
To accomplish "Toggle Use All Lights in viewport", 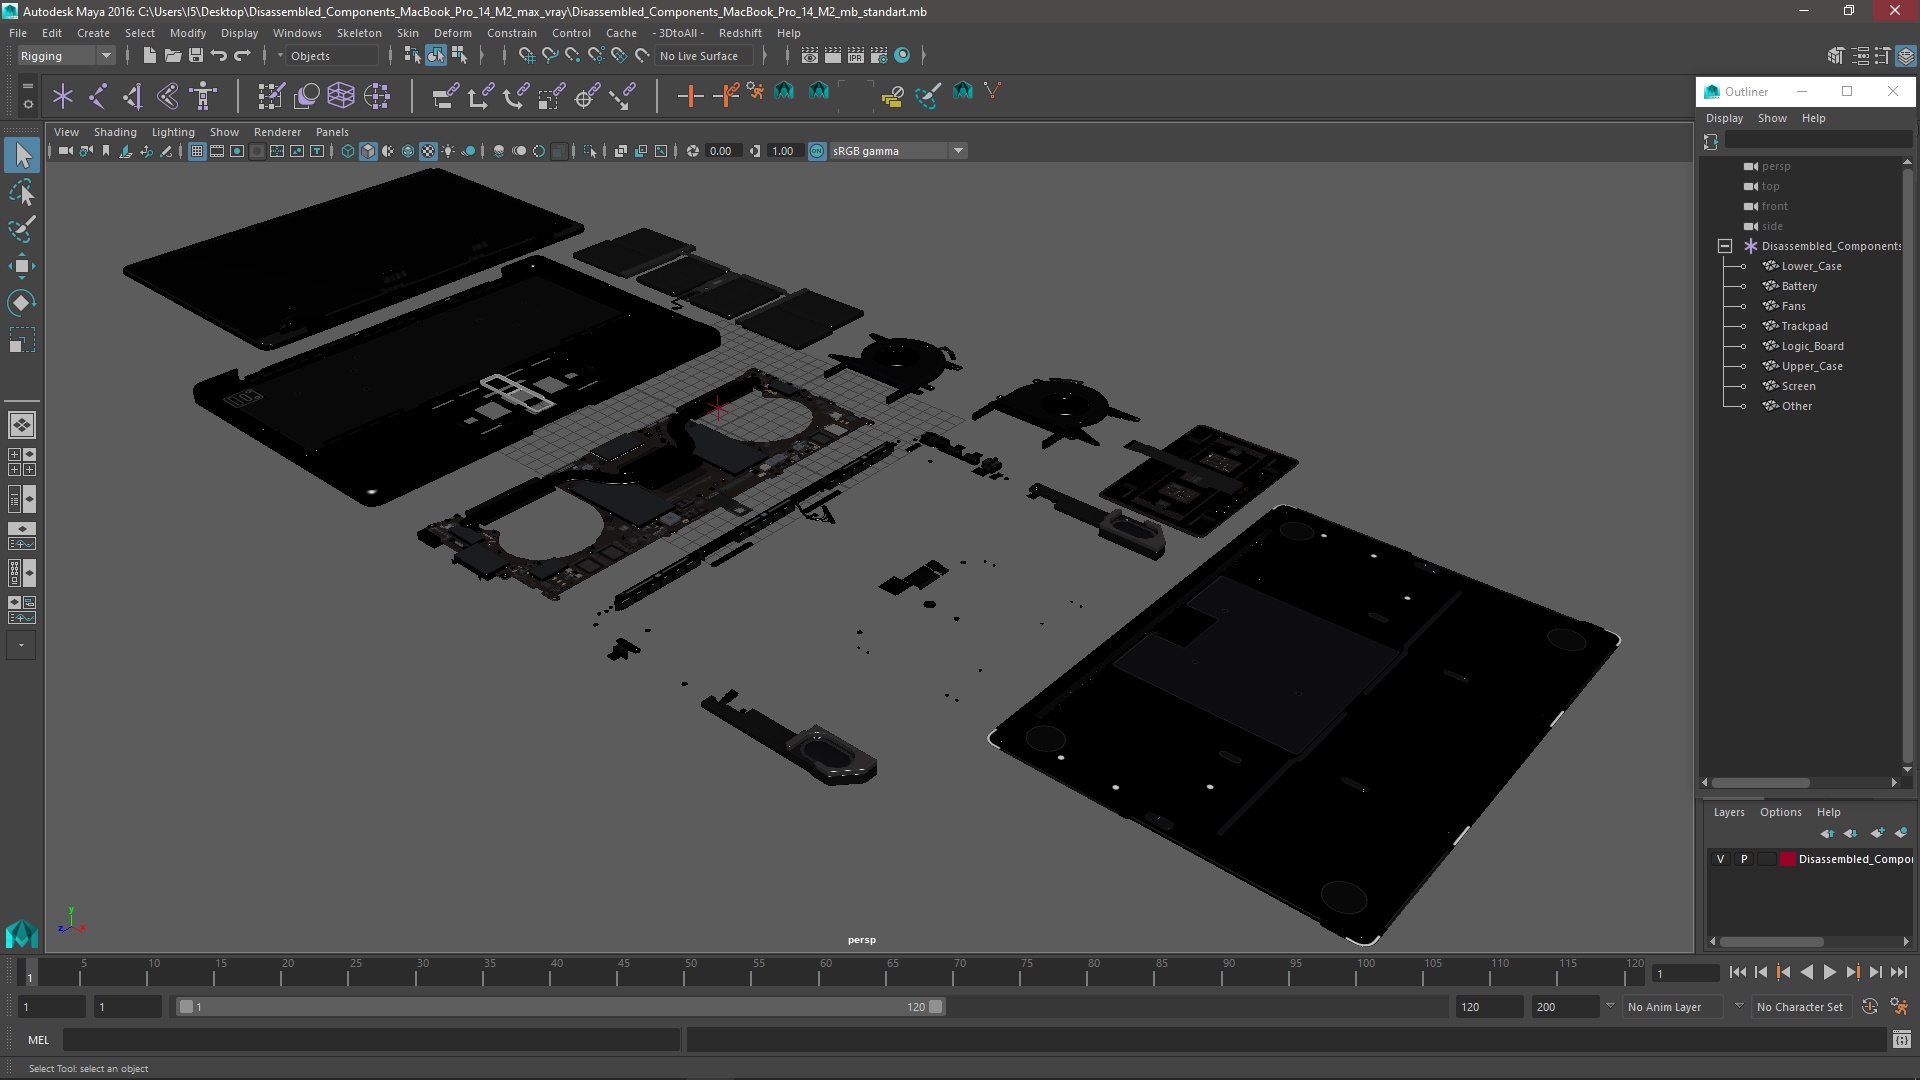I will (x=448, y=151).
